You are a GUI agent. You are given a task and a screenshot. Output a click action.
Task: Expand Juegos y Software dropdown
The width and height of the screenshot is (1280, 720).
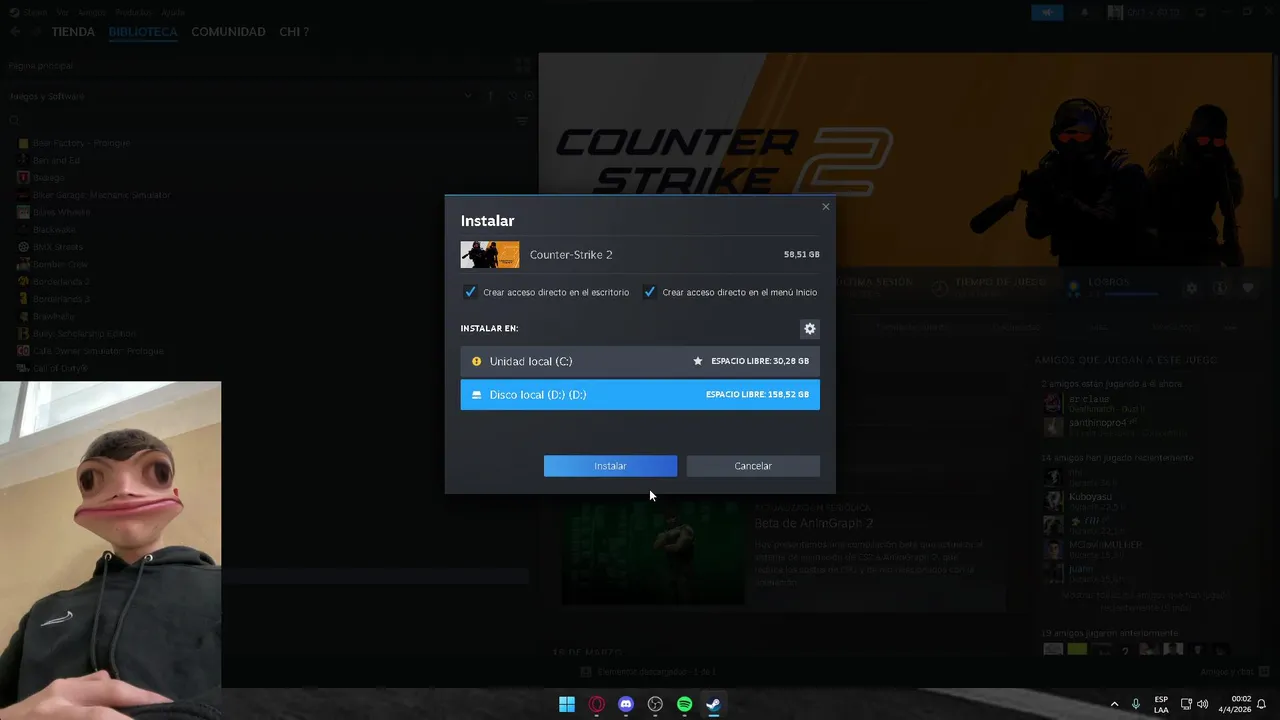coord(467,96)
